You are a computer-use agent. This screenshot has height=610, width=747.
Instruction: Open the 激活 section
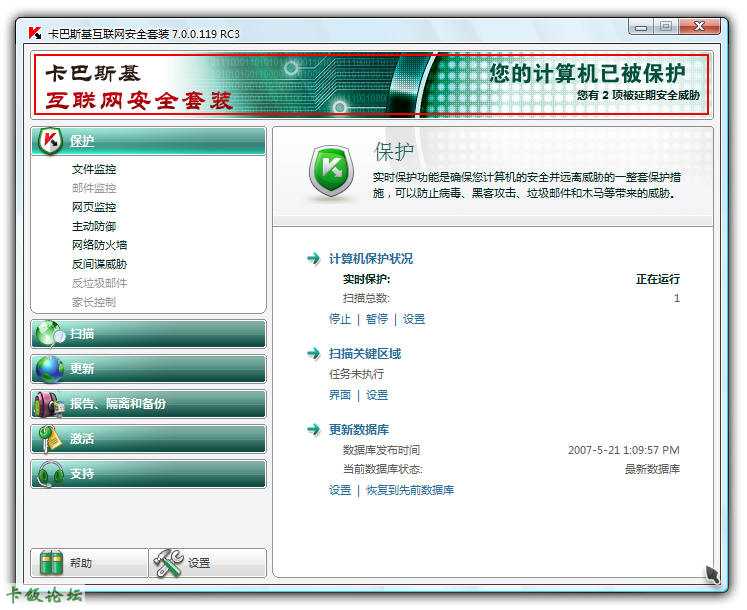[x=148, y=438]
